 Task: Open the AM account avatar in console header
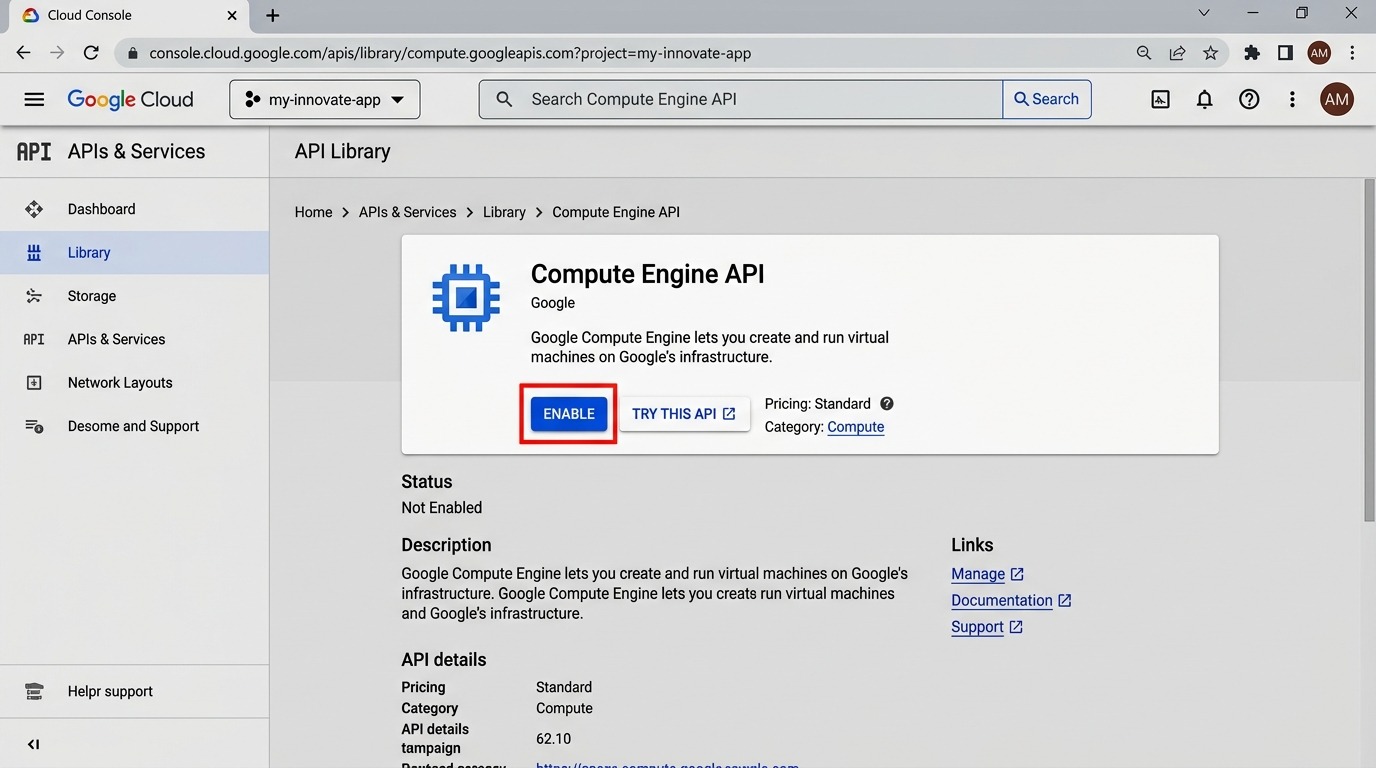coord(1337,99)
